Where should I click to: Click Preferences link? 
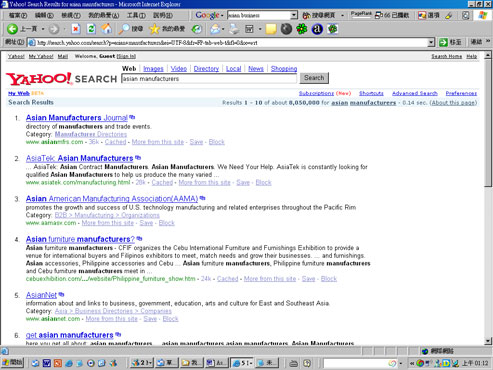point(461,93)
